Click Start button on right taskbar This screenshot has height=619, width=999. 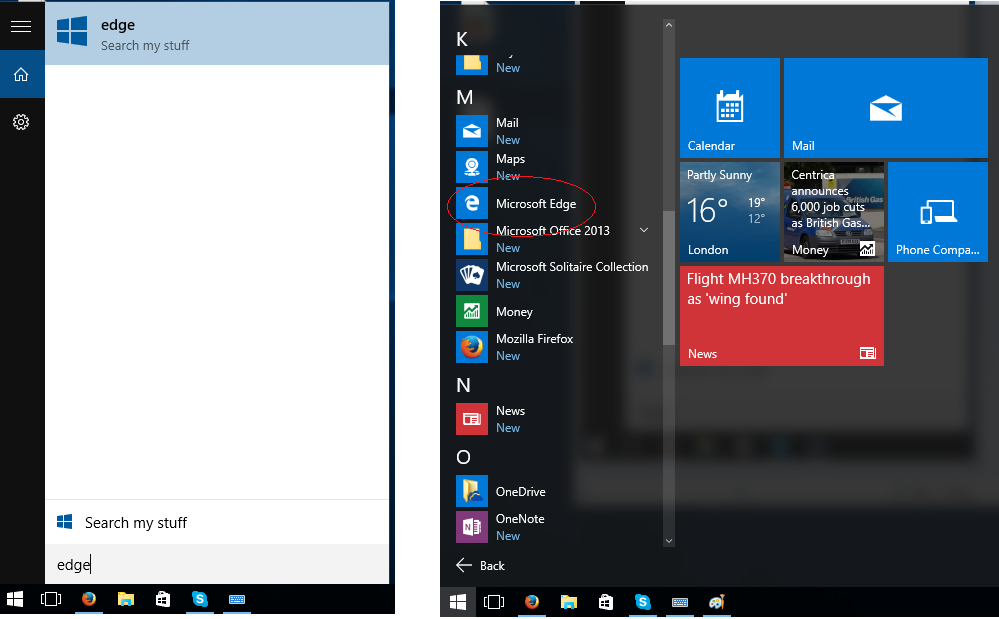(x=457, y=602)
